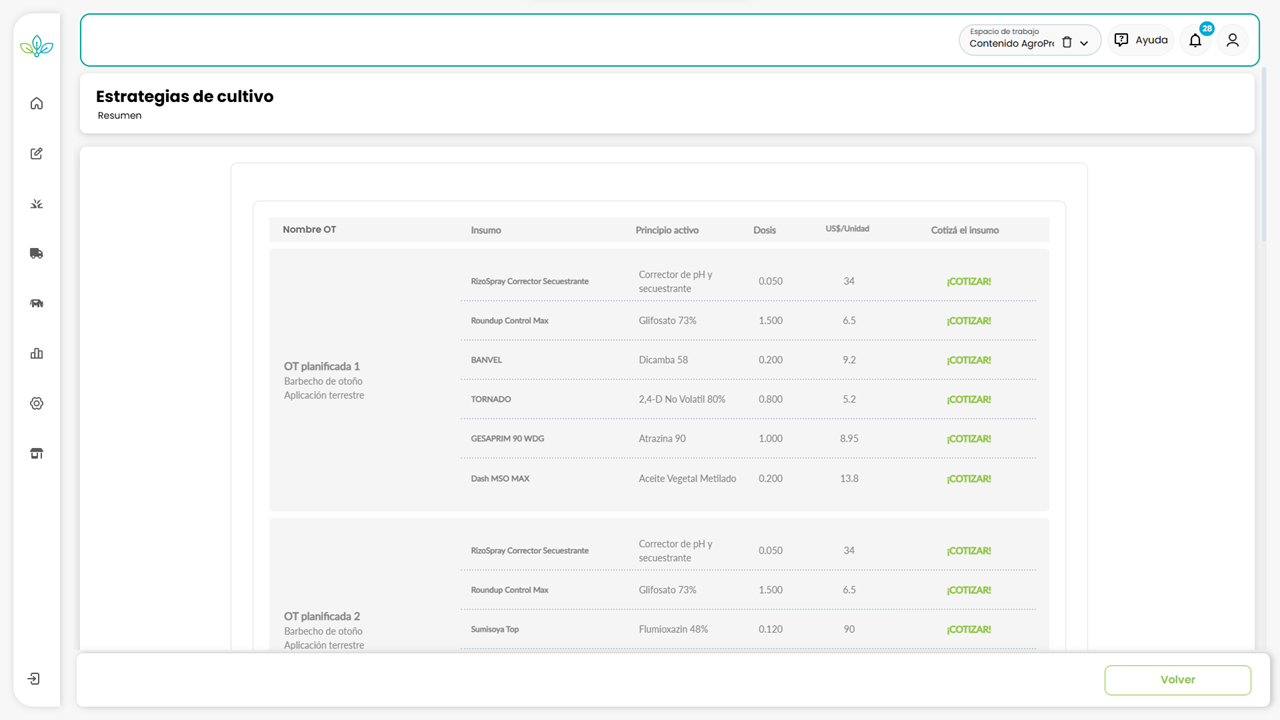Click ¡COTIZAR! for Sumisoya Top
This screenshot has height=720, width=1280.
(968, 629)
